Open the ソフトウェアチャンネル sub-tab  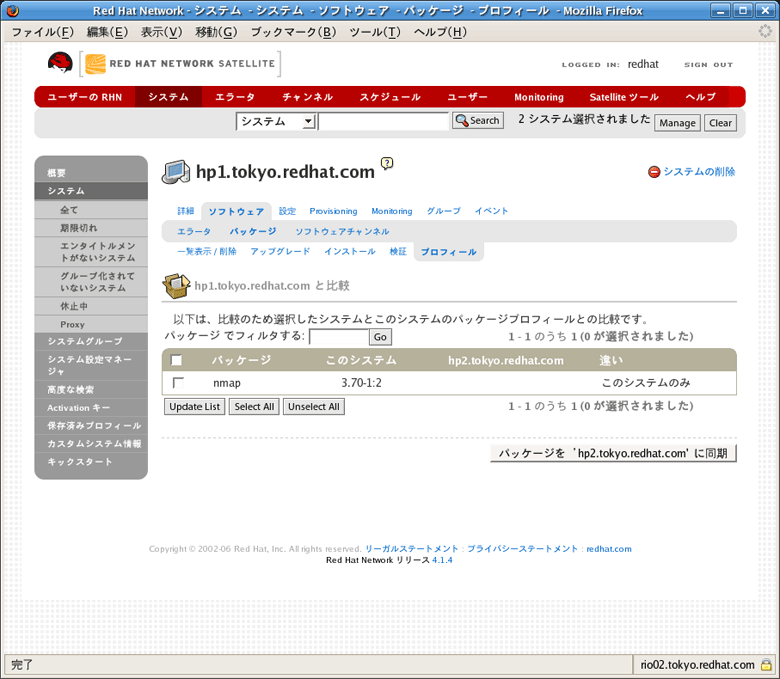(342, 231)
